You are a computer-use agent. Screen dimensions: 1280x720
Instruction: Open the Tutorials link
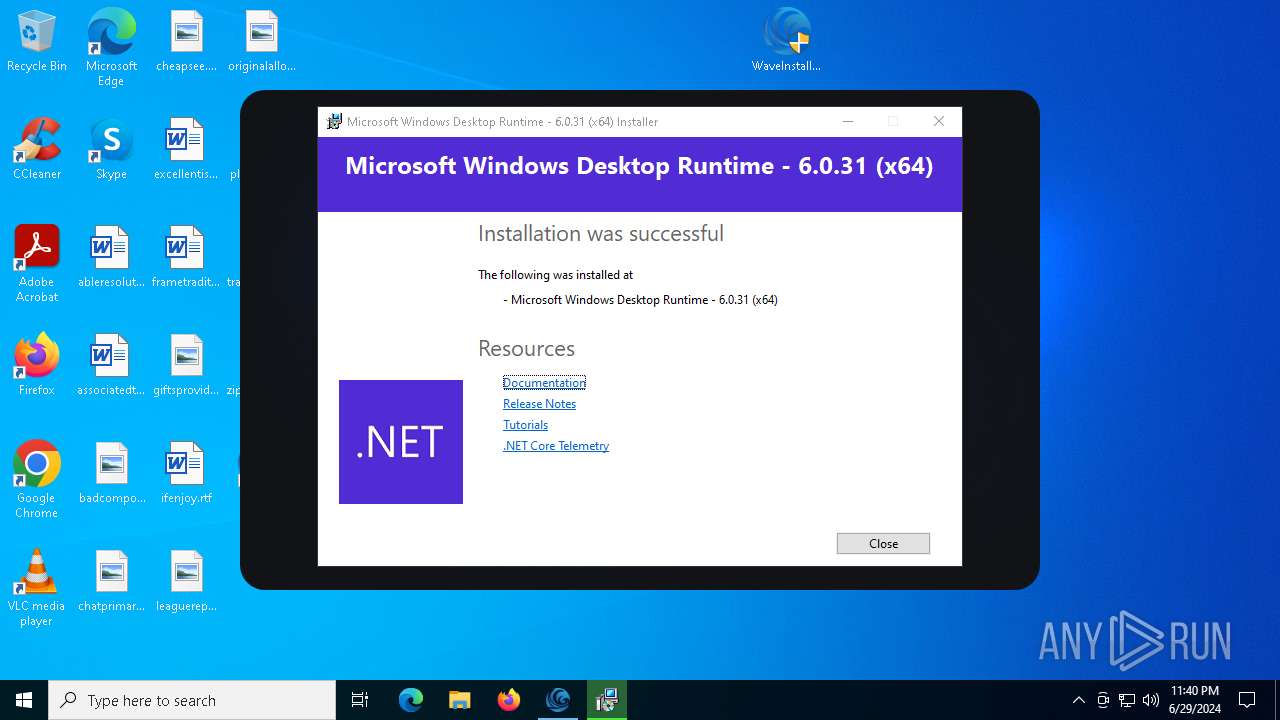click(525, 425)
